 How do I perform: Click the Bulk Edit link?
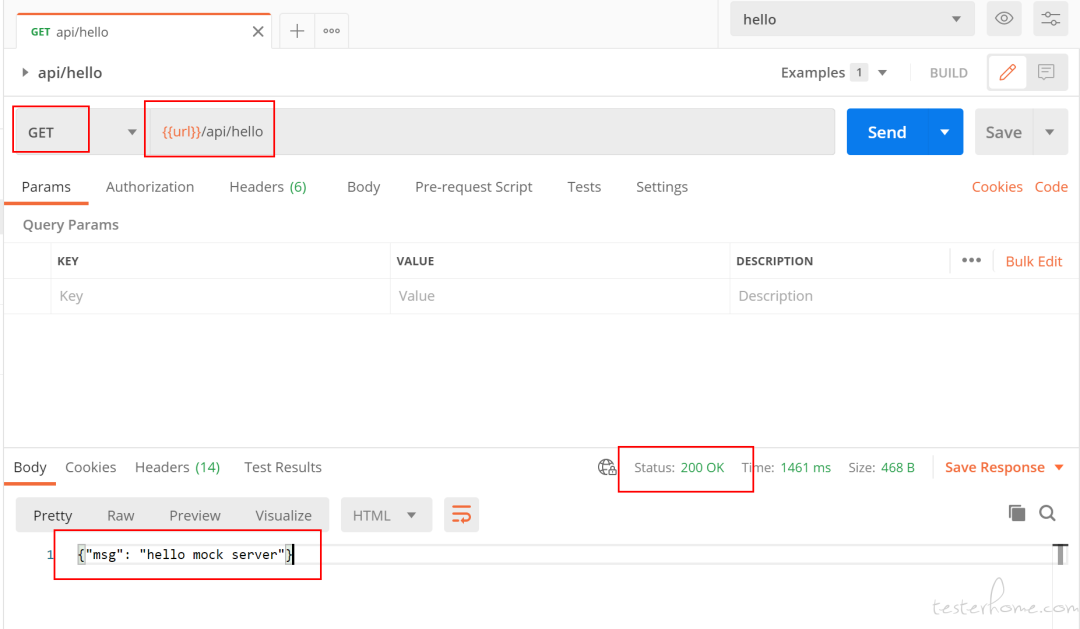[x=1034, y=261]
